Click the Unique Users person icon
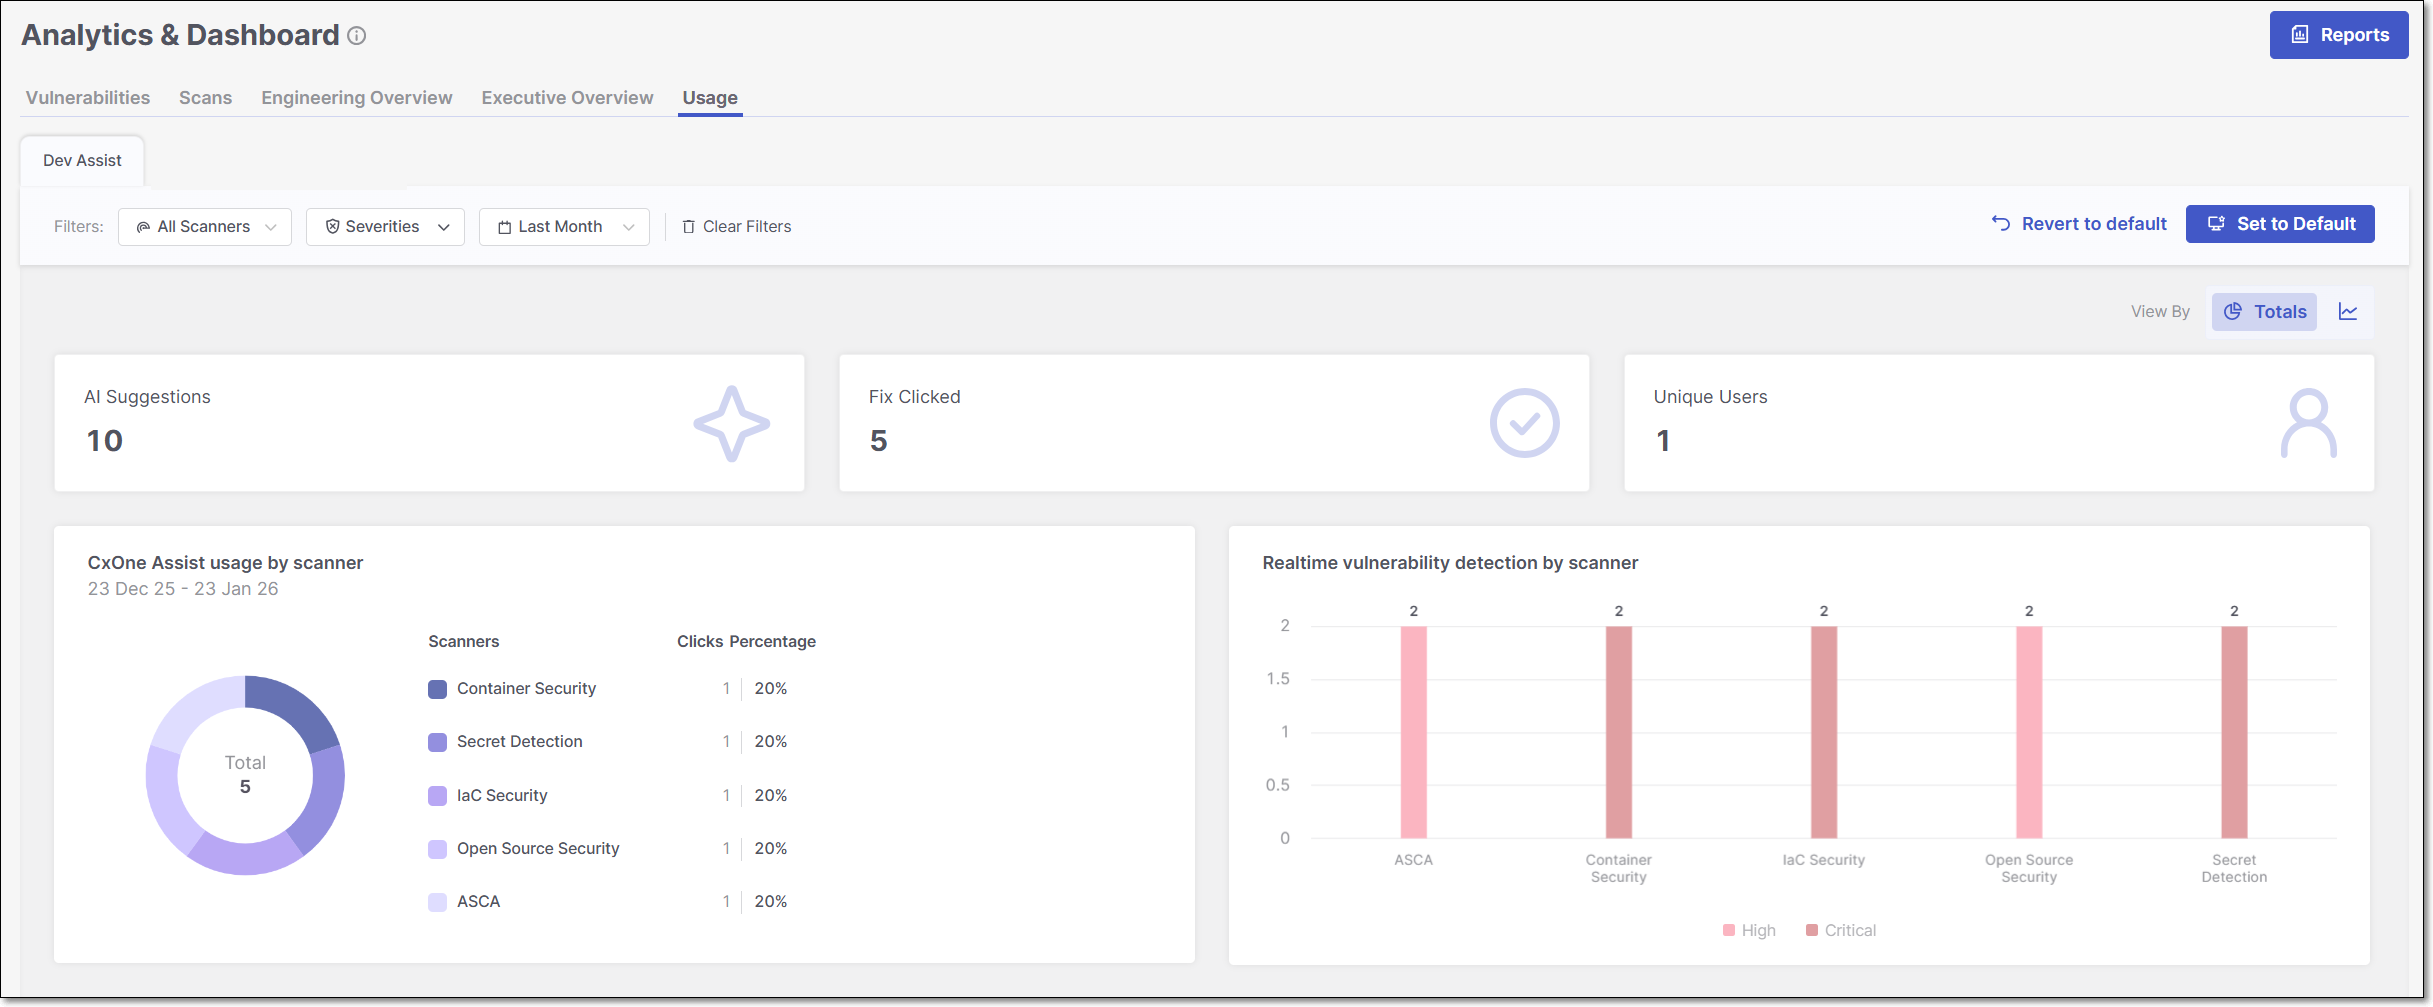 (2308, 424)
